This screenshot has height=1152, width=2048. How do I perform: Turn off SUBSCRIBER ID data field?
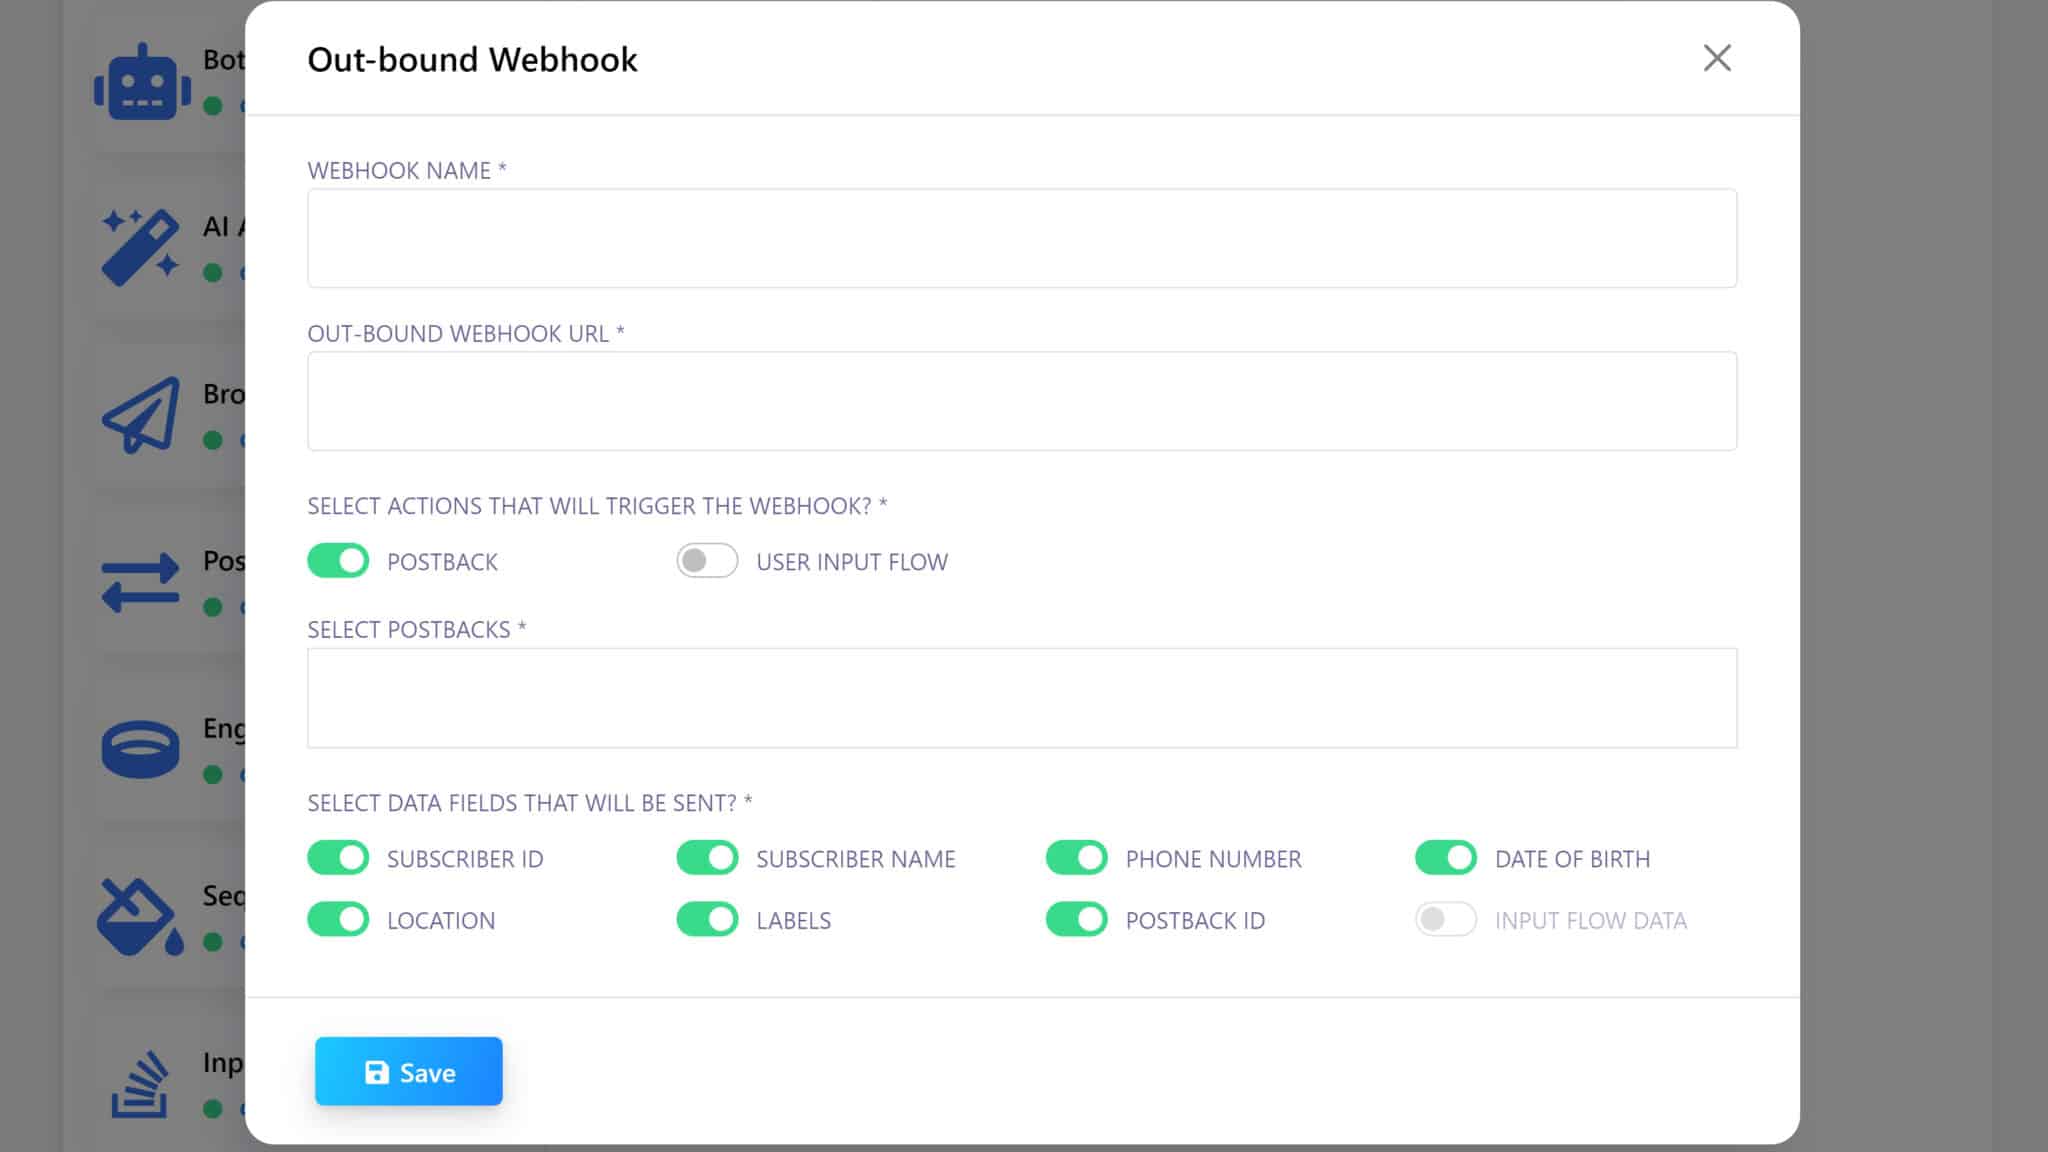pyautogui.click(x=338, y=858)
